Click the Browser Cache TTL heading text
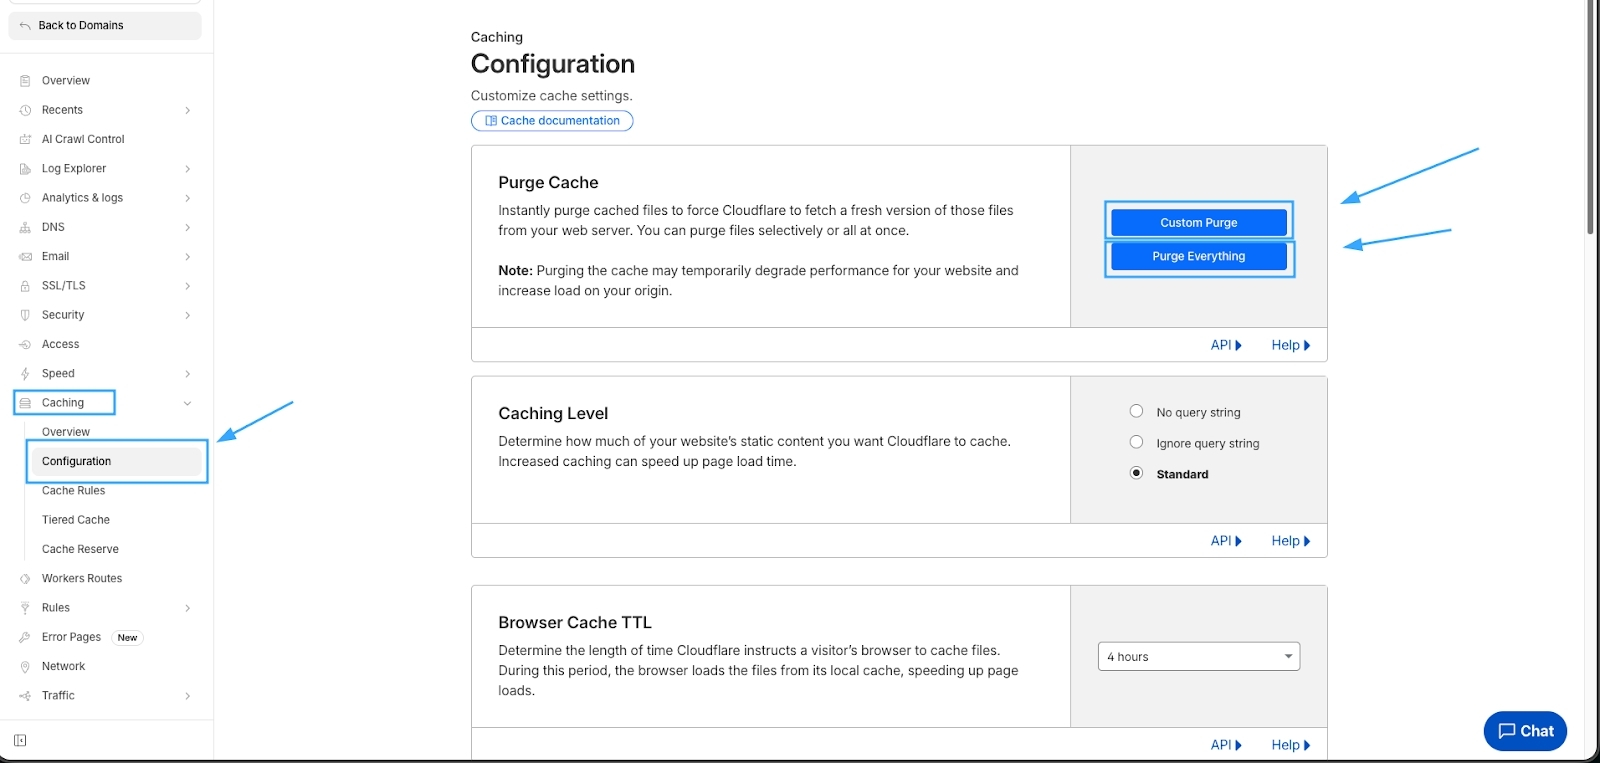Image resolution: width=1600 pixels, height=763 pixels. 575,623
